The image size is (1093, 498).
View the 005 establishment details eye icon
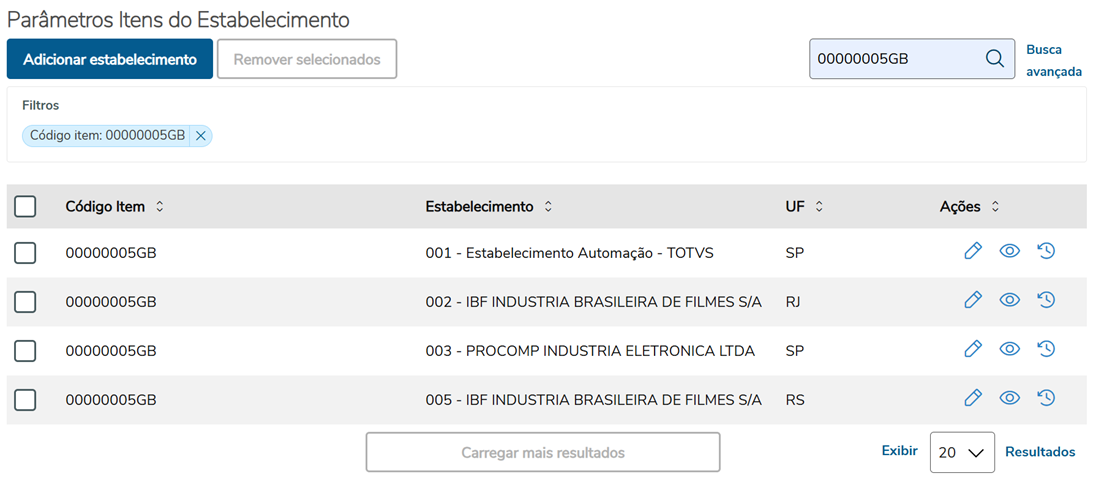(x=1009, y=398)
